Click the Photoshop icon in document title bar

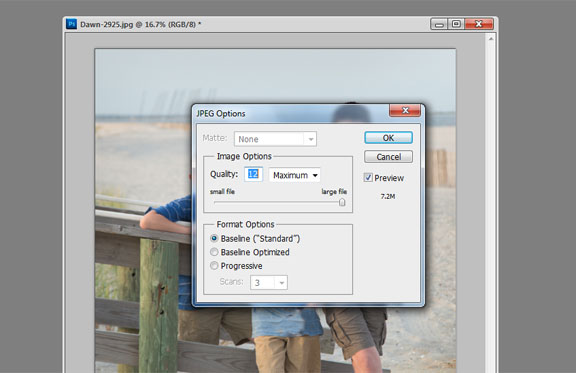pos(71,24)
